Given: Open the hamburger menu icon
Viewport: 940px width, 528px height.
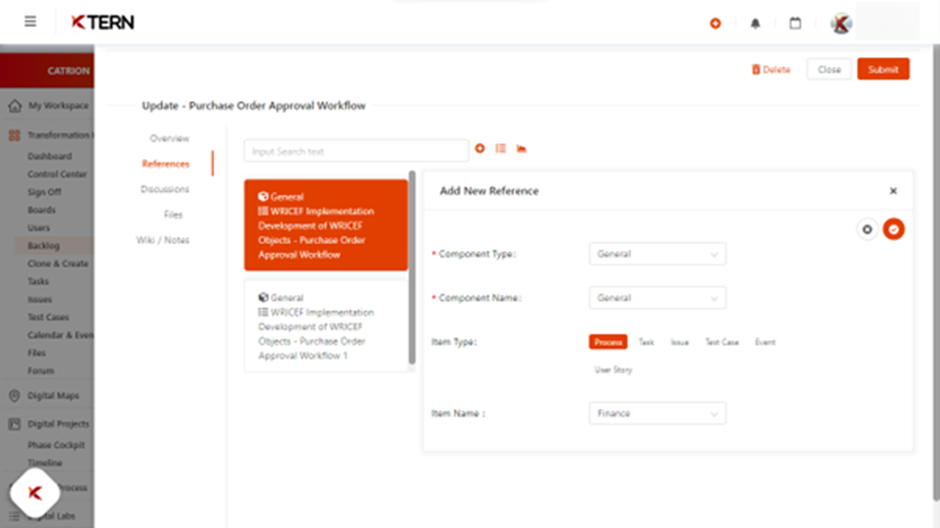Looking at the screenshot, I should (30, 22).
